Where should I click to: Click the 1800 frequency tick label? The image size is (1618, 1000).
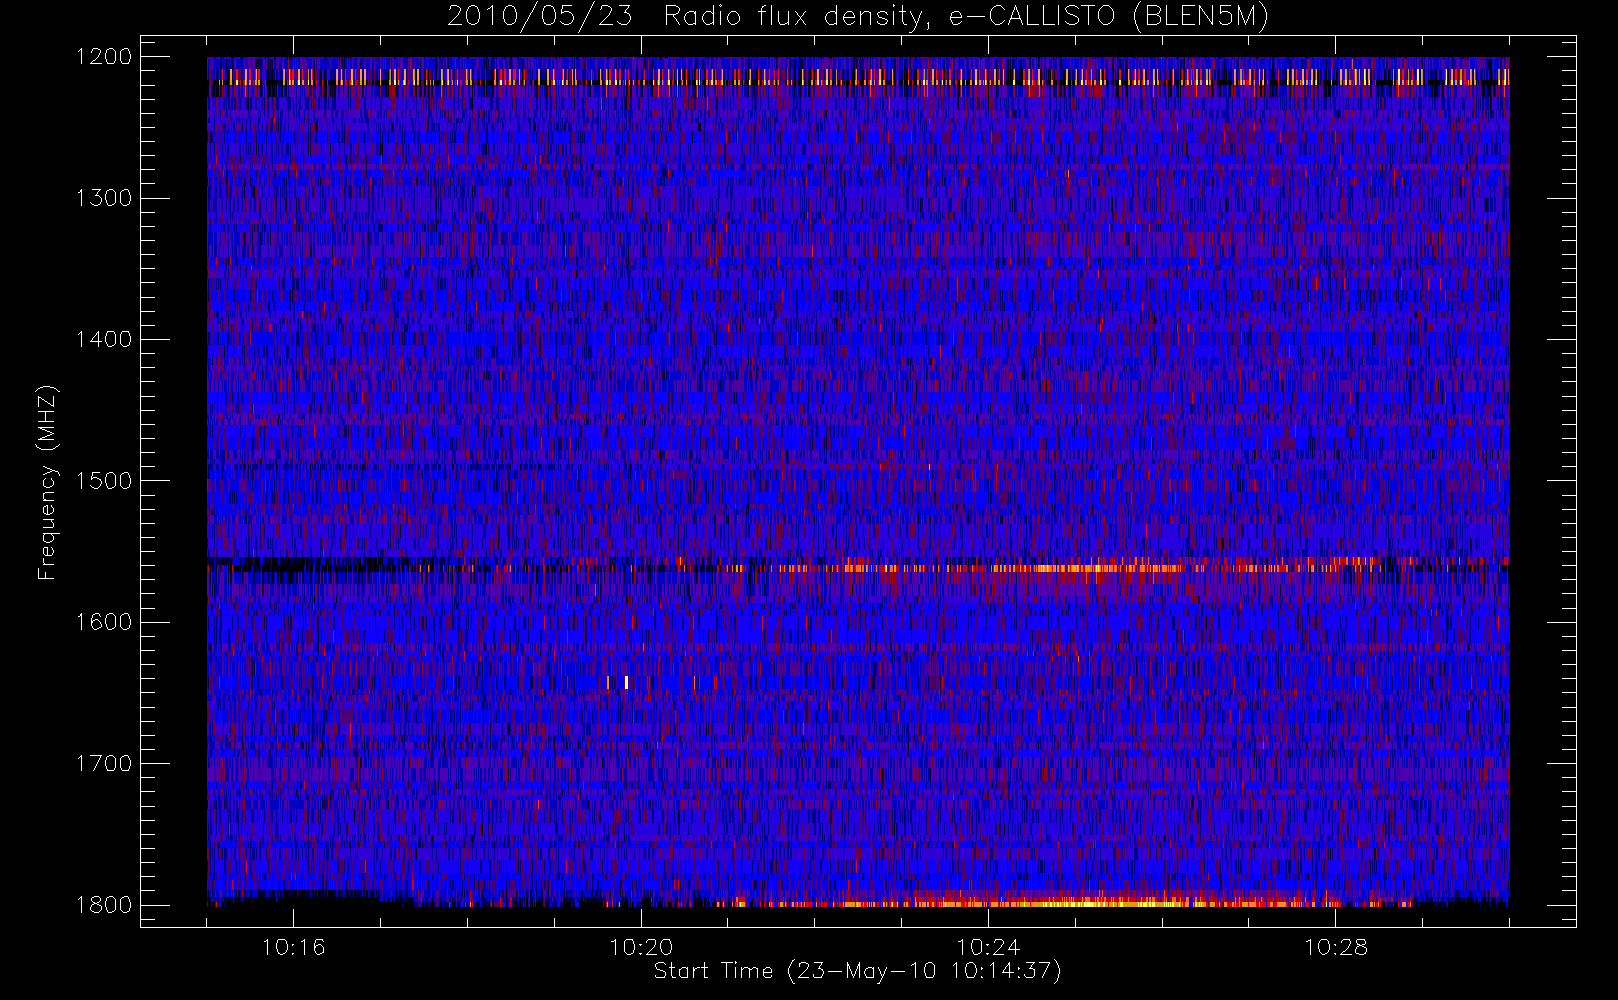[x=104, y=905]
